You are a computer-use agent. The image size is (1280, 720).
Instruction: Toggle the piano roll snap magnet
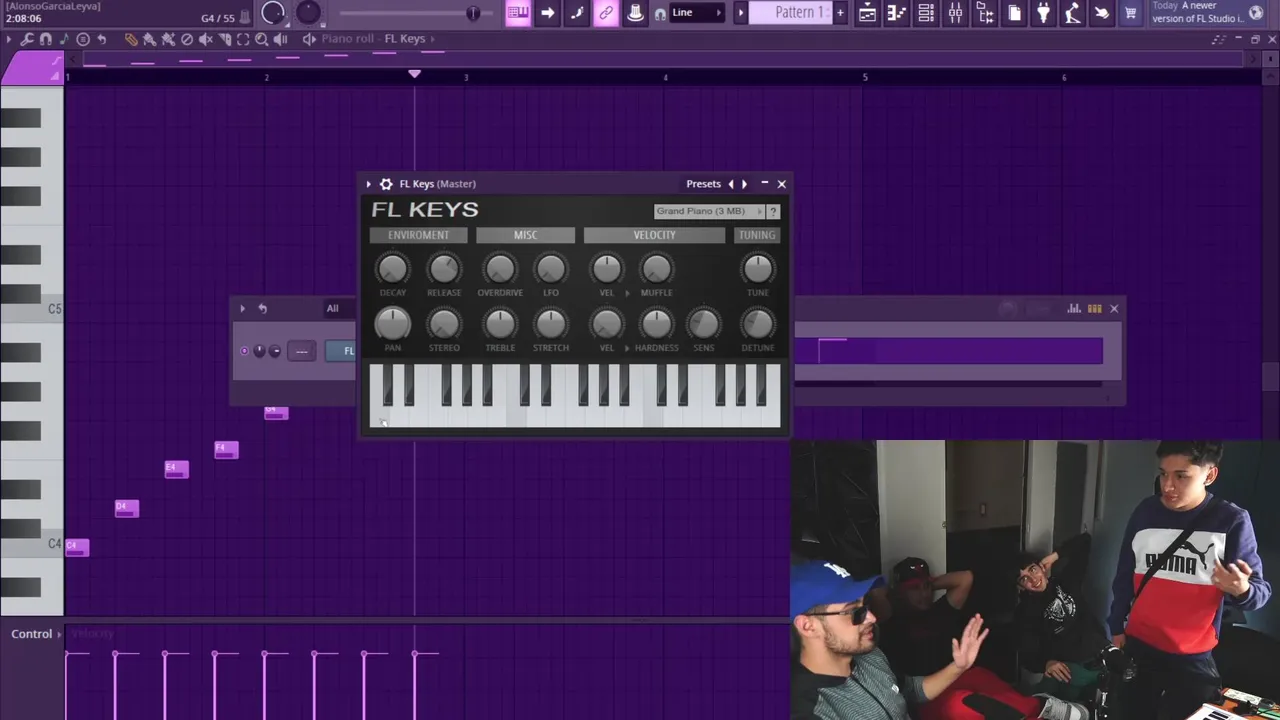pos(45,39)
